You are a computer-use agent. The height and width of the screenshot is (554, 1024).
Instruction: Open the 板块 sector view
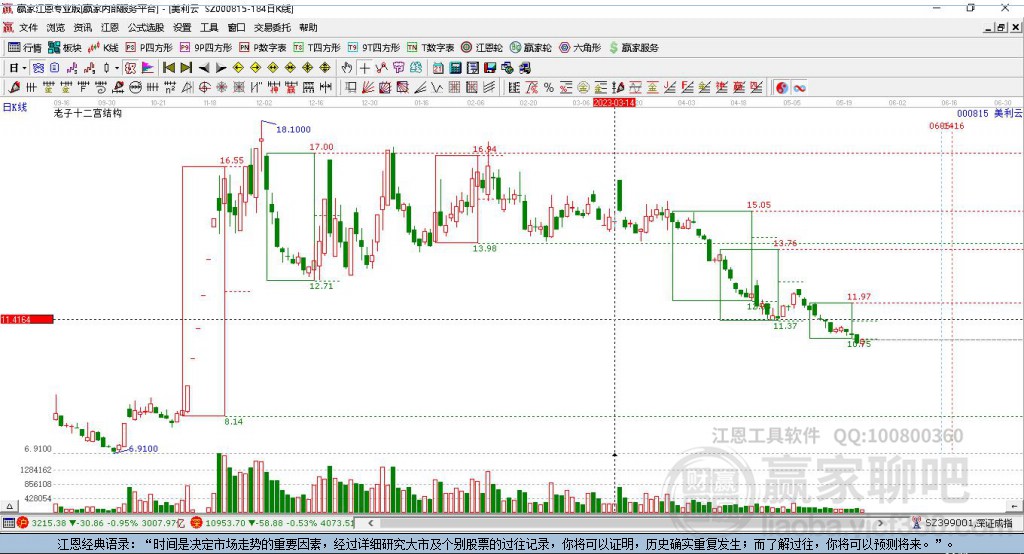(65, 48)
